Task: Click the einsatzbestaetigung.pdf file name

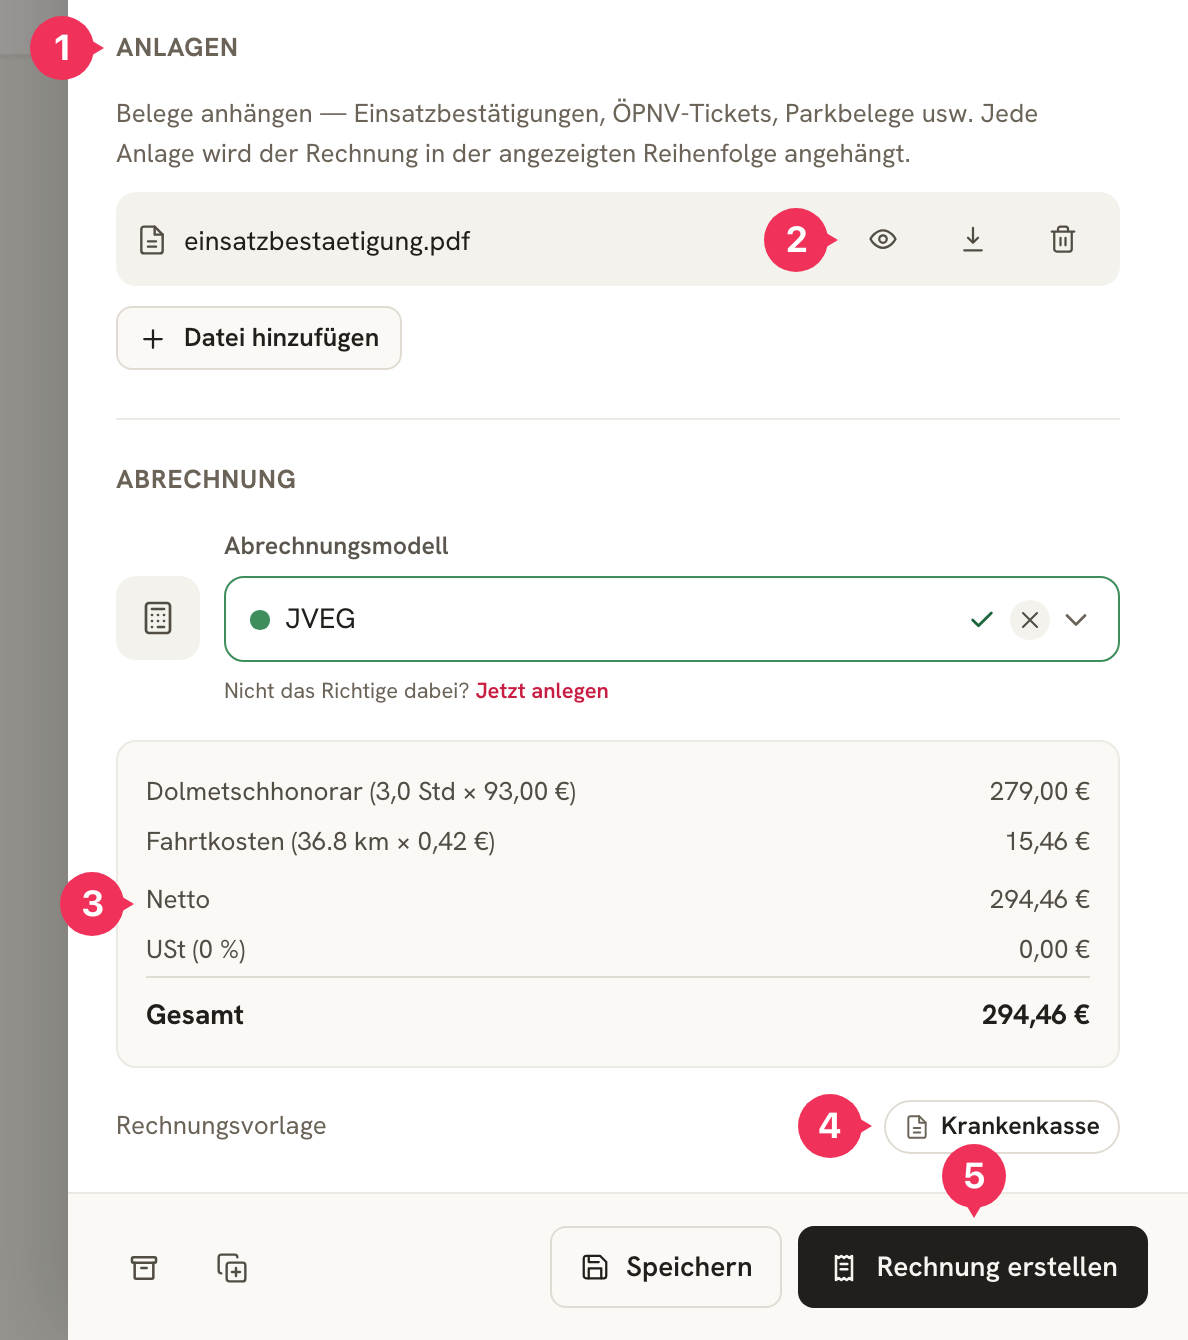Action: click(327, 241)
